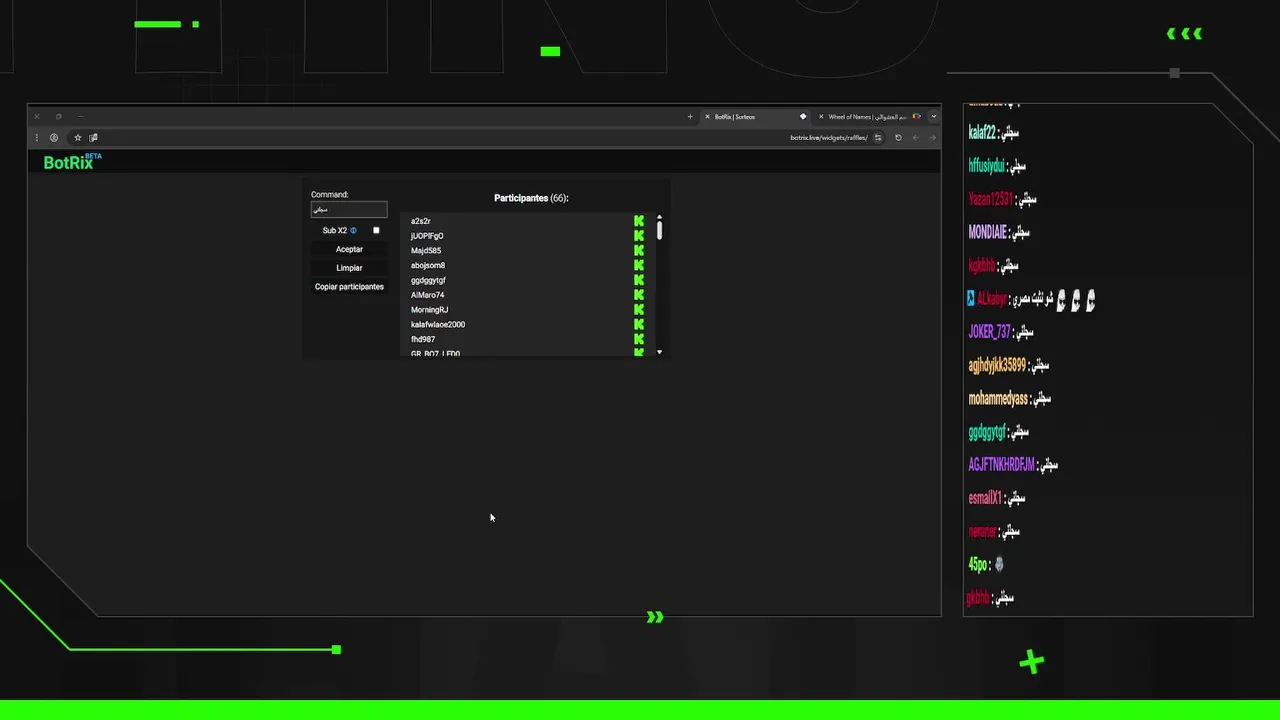Viewport: 1280px width, 720px height.
Task: Select participant name fhd987
Action: 423,339
